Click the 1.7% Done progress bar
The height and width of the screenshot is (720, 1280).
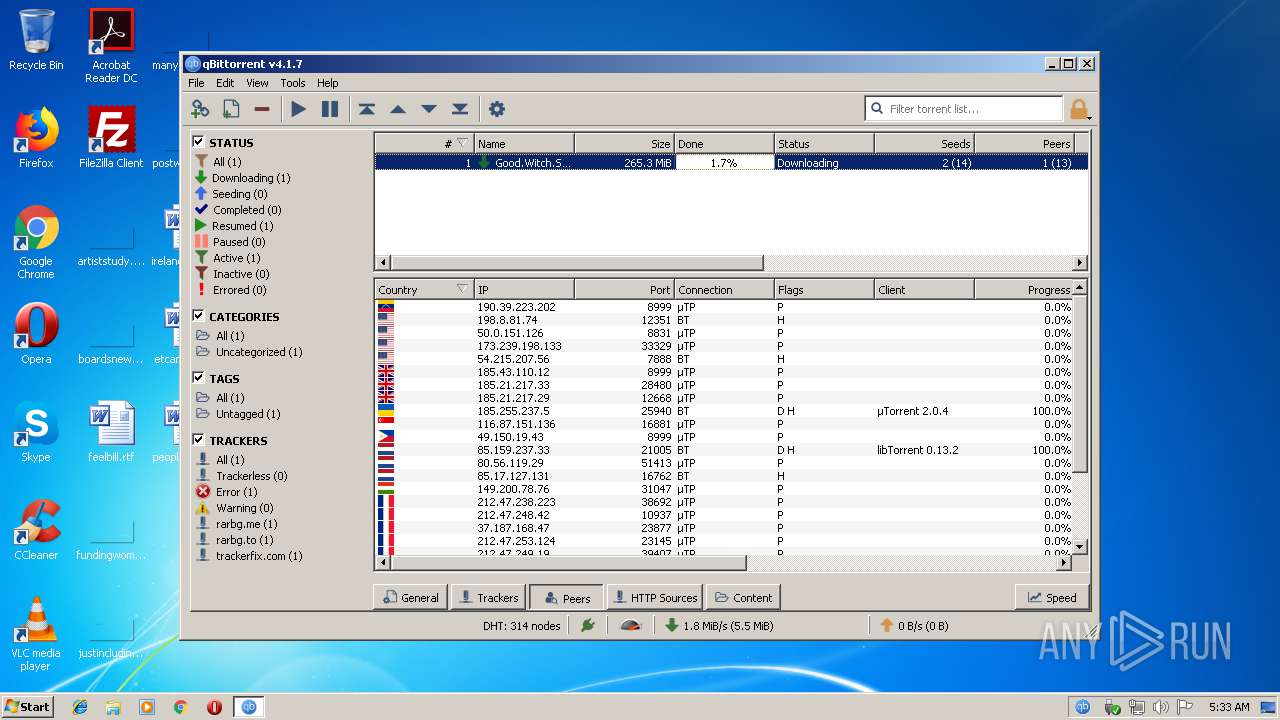(724, 162)
